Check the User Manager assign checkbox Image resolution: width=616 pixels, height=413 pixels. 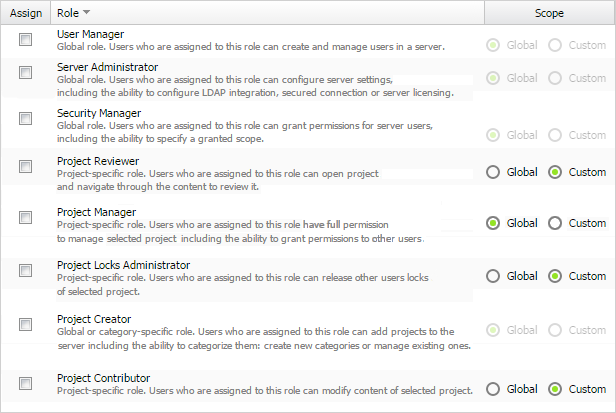(25, 40)
